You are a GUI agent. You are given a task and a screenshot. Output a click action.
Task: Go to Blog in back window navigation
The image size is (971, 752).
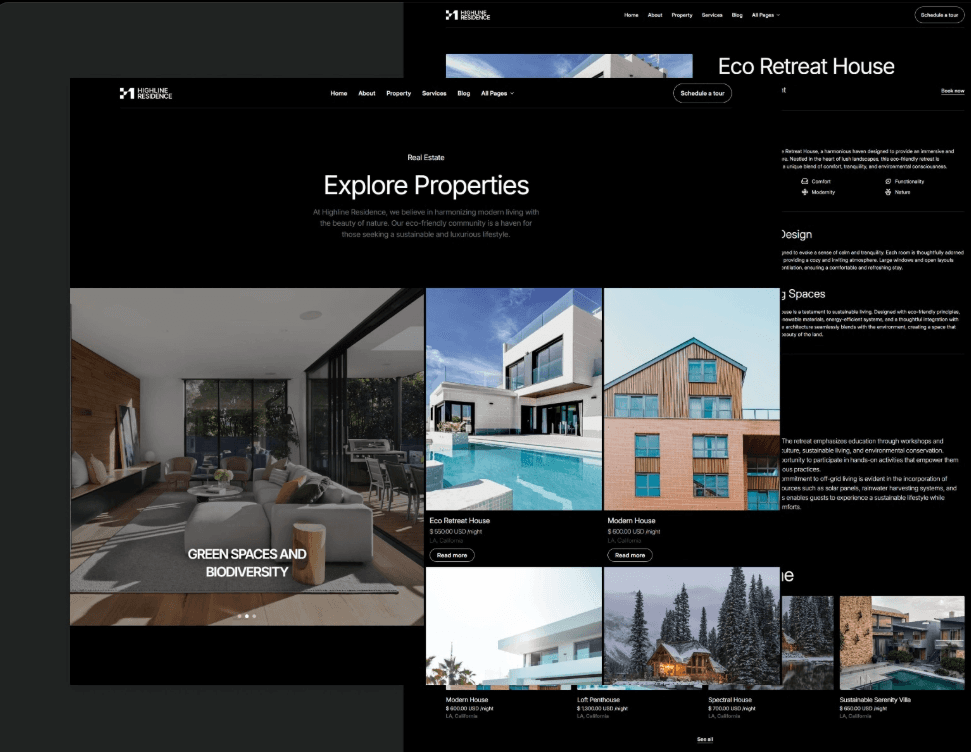tap(737, 15)
